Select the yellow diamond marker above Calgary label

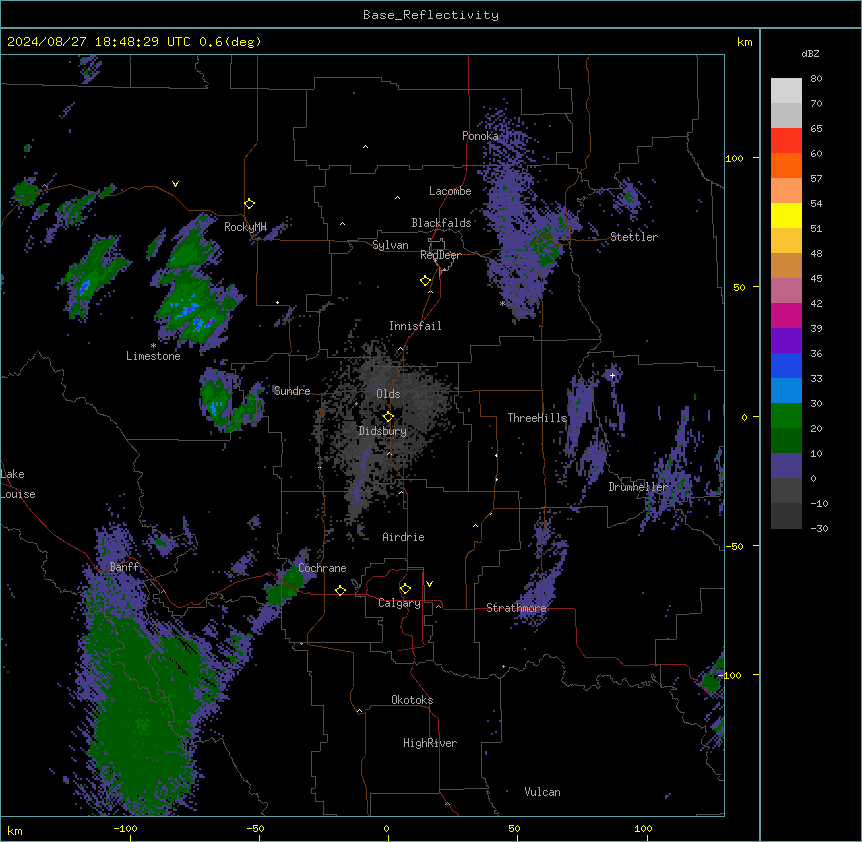[x=405, y=589]
